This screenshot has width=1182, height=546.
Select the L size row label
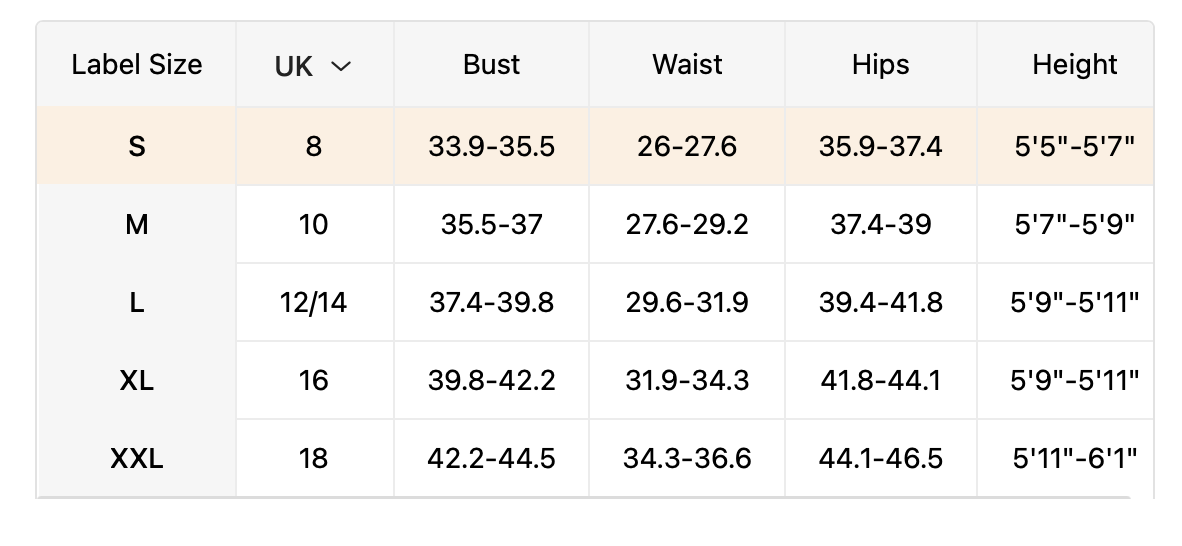click(x=137, y=302)
